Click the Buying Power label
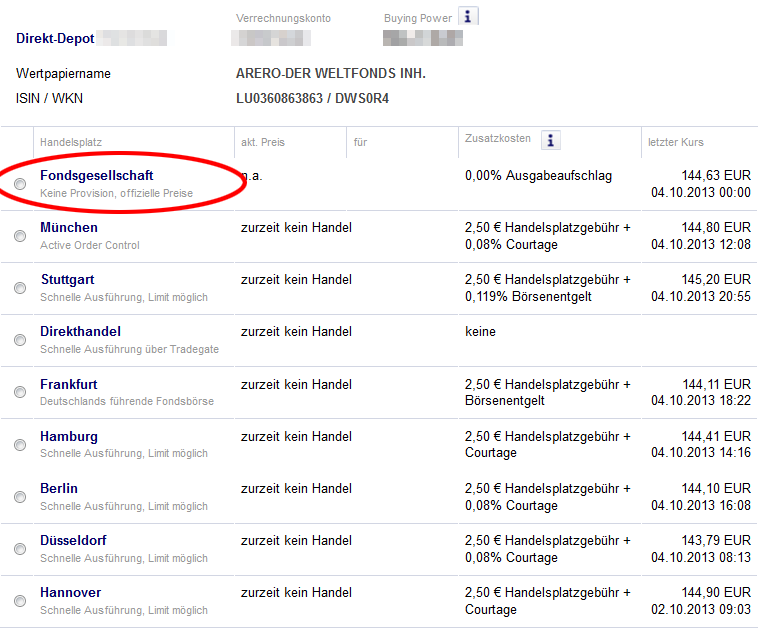The width and height of the screenshot is (777, 633). point(418,18)
